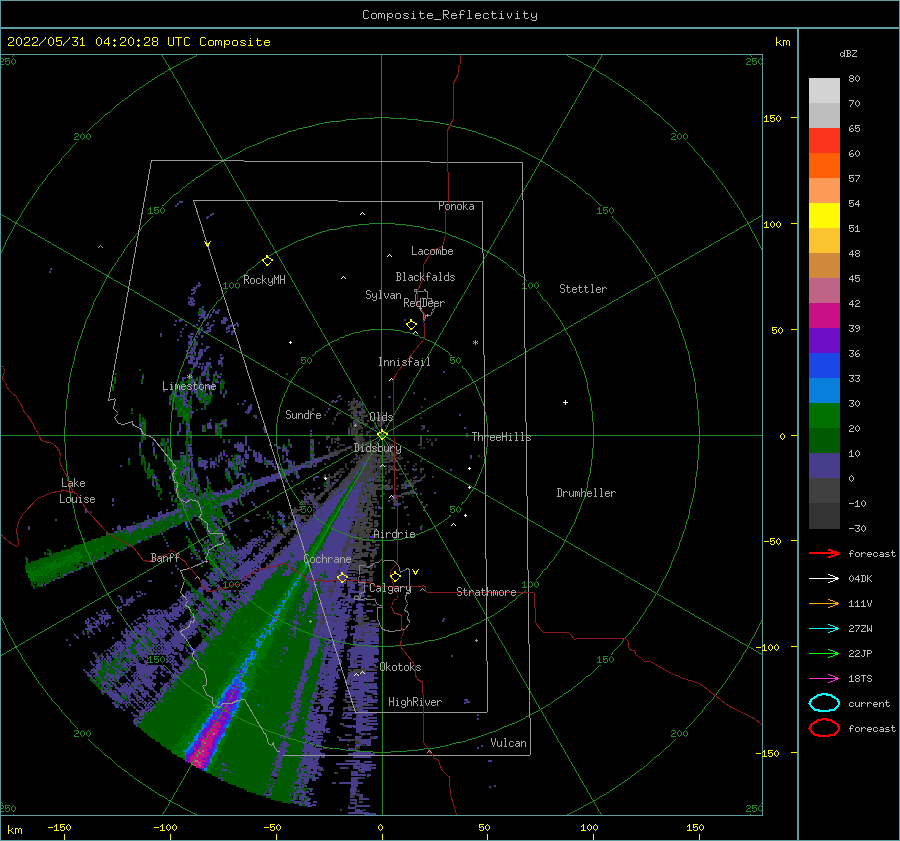The width and height of the screenshot is (900, 841).
Task: Click the RedDeer city label
Action: (x=424, y=303)
